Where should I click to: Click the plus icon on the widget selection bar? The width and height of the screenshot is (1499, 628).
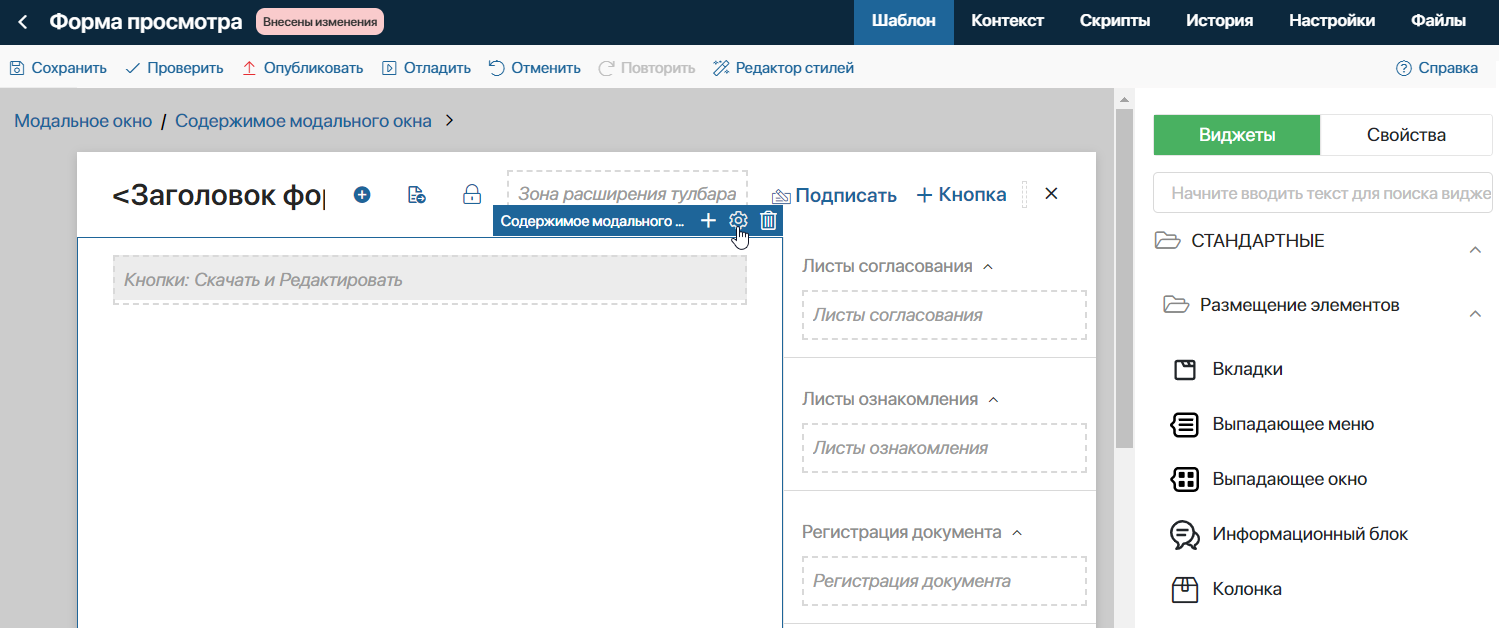coord(708,221)
